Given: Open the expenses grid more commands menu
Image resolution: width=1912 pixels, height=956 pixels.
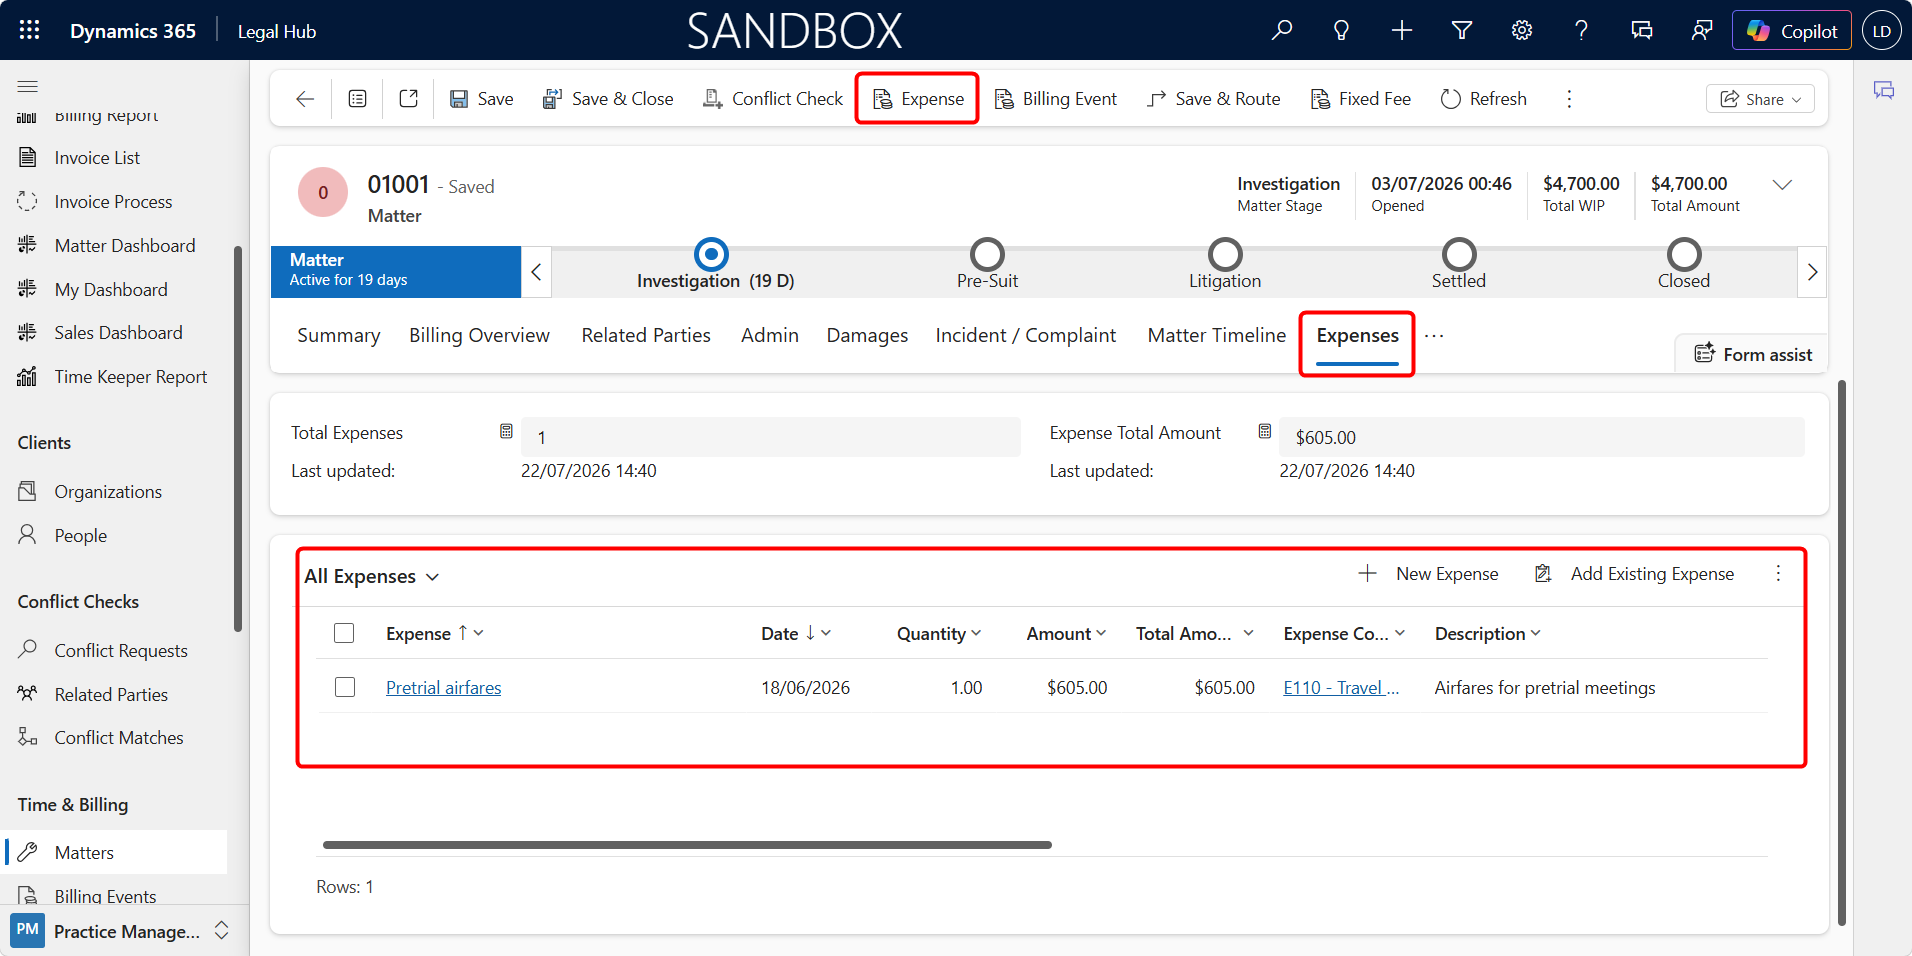Looking at the screenshot, I should (1778, 574).
